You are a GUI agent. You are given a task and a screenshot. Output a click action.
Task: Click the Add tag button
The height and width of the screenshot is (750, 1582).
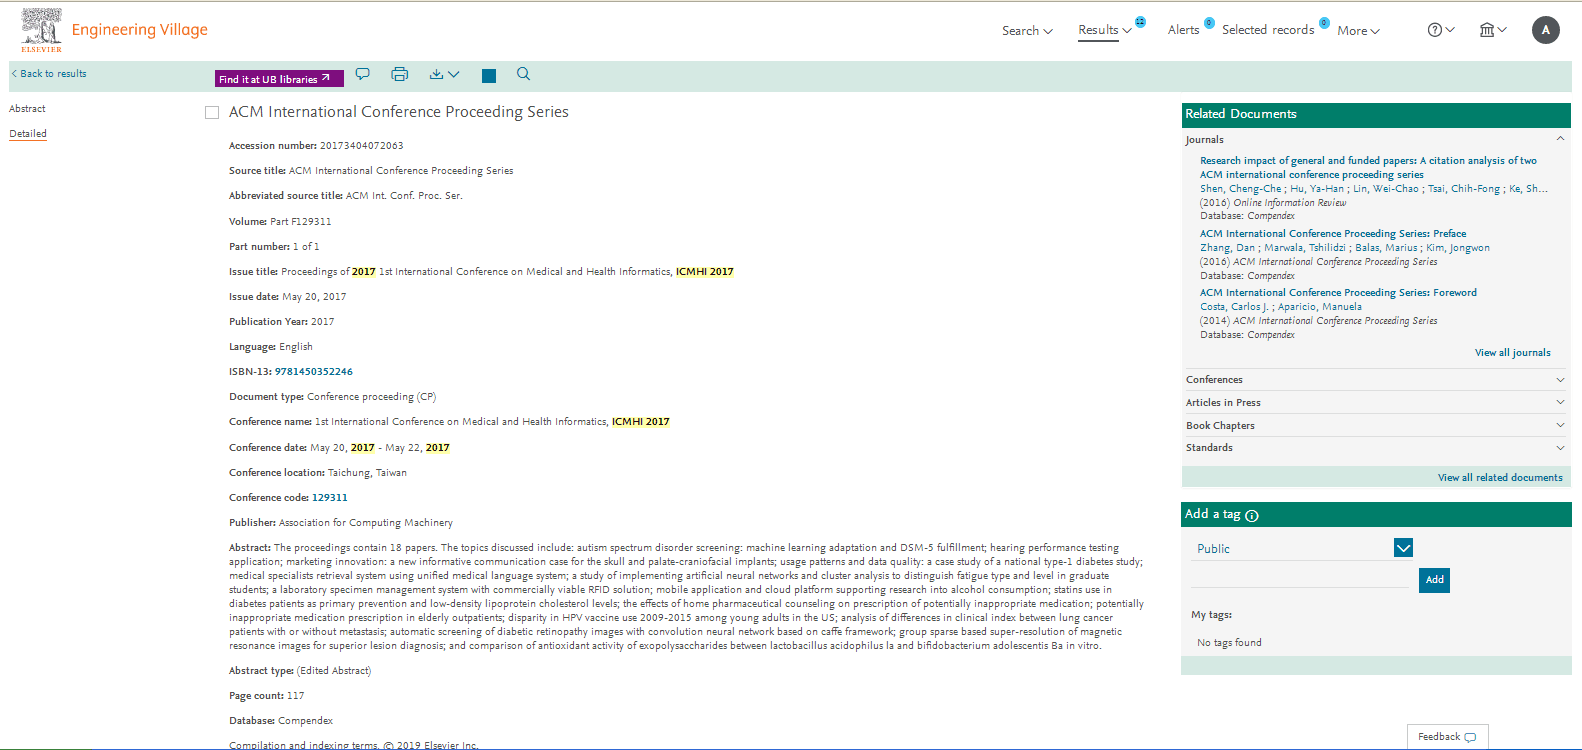(x=1434, y=580)
